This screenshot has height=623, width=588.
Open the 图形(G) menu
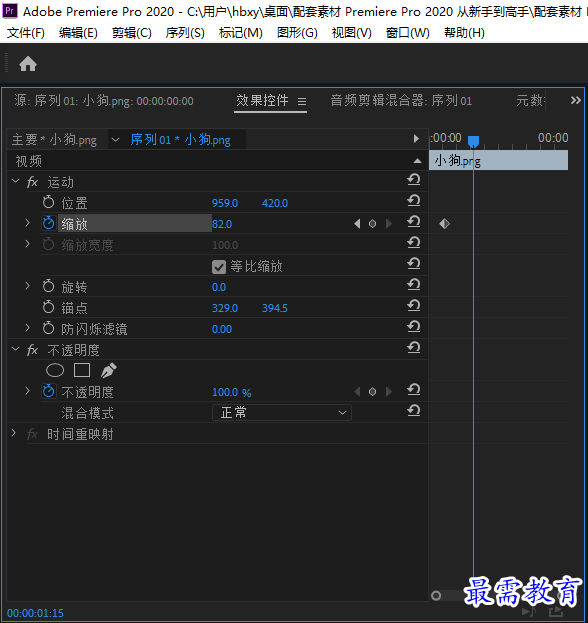click(x=297, y=33)
